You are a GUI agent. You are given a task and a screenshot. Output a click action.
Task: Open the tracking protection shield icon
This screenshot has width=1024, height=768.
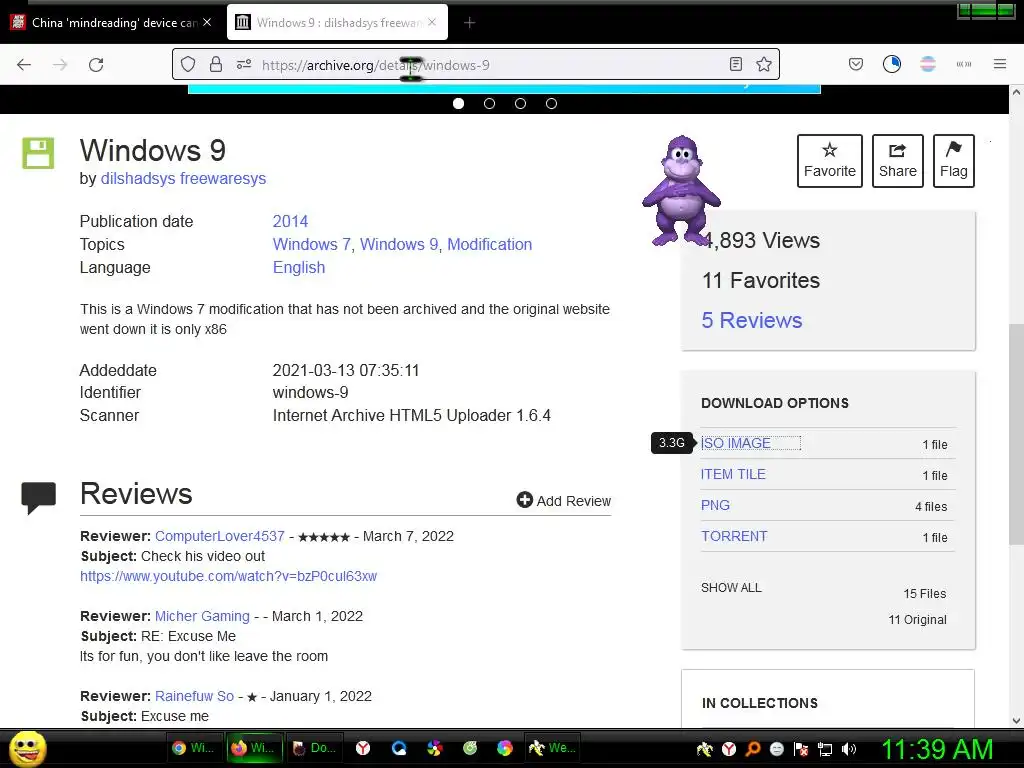click(188, 64)
